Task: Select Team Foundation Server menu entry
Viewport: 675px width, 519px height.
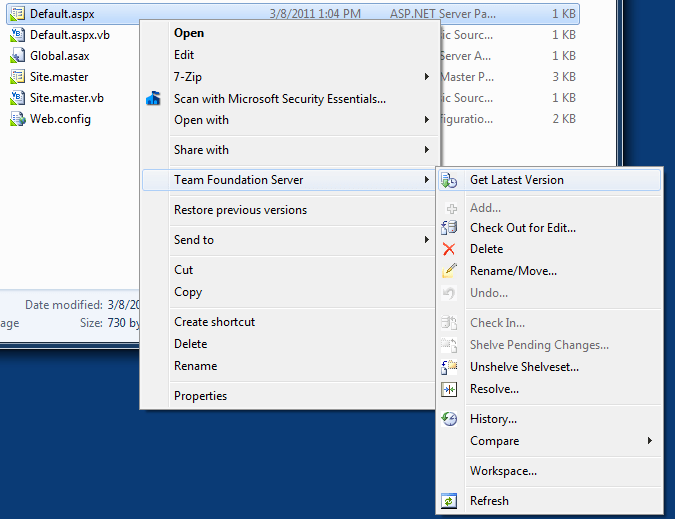Action: tap(289, 180)
